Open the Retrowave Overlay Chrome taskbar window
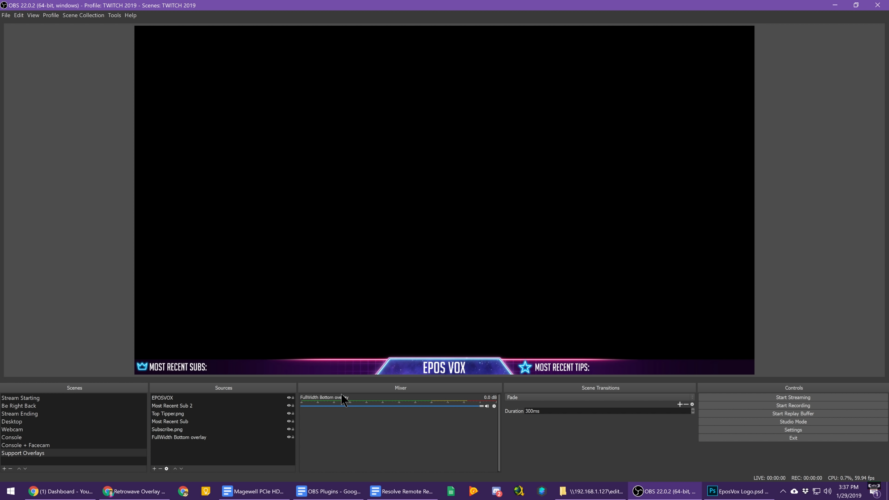This screenshot has height=500, width=889. pos(135,491)
